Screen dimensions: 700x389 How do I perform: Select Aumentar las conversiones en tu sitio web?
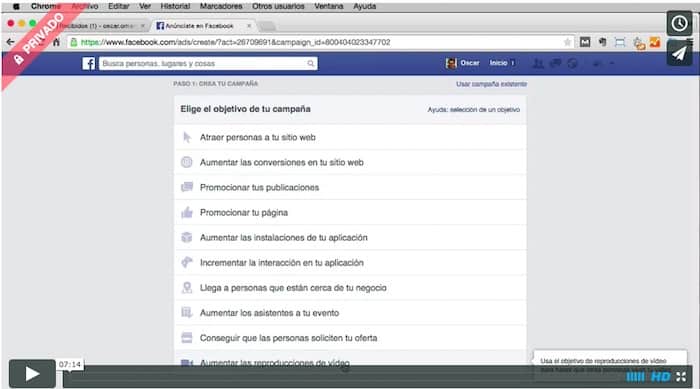350,163
